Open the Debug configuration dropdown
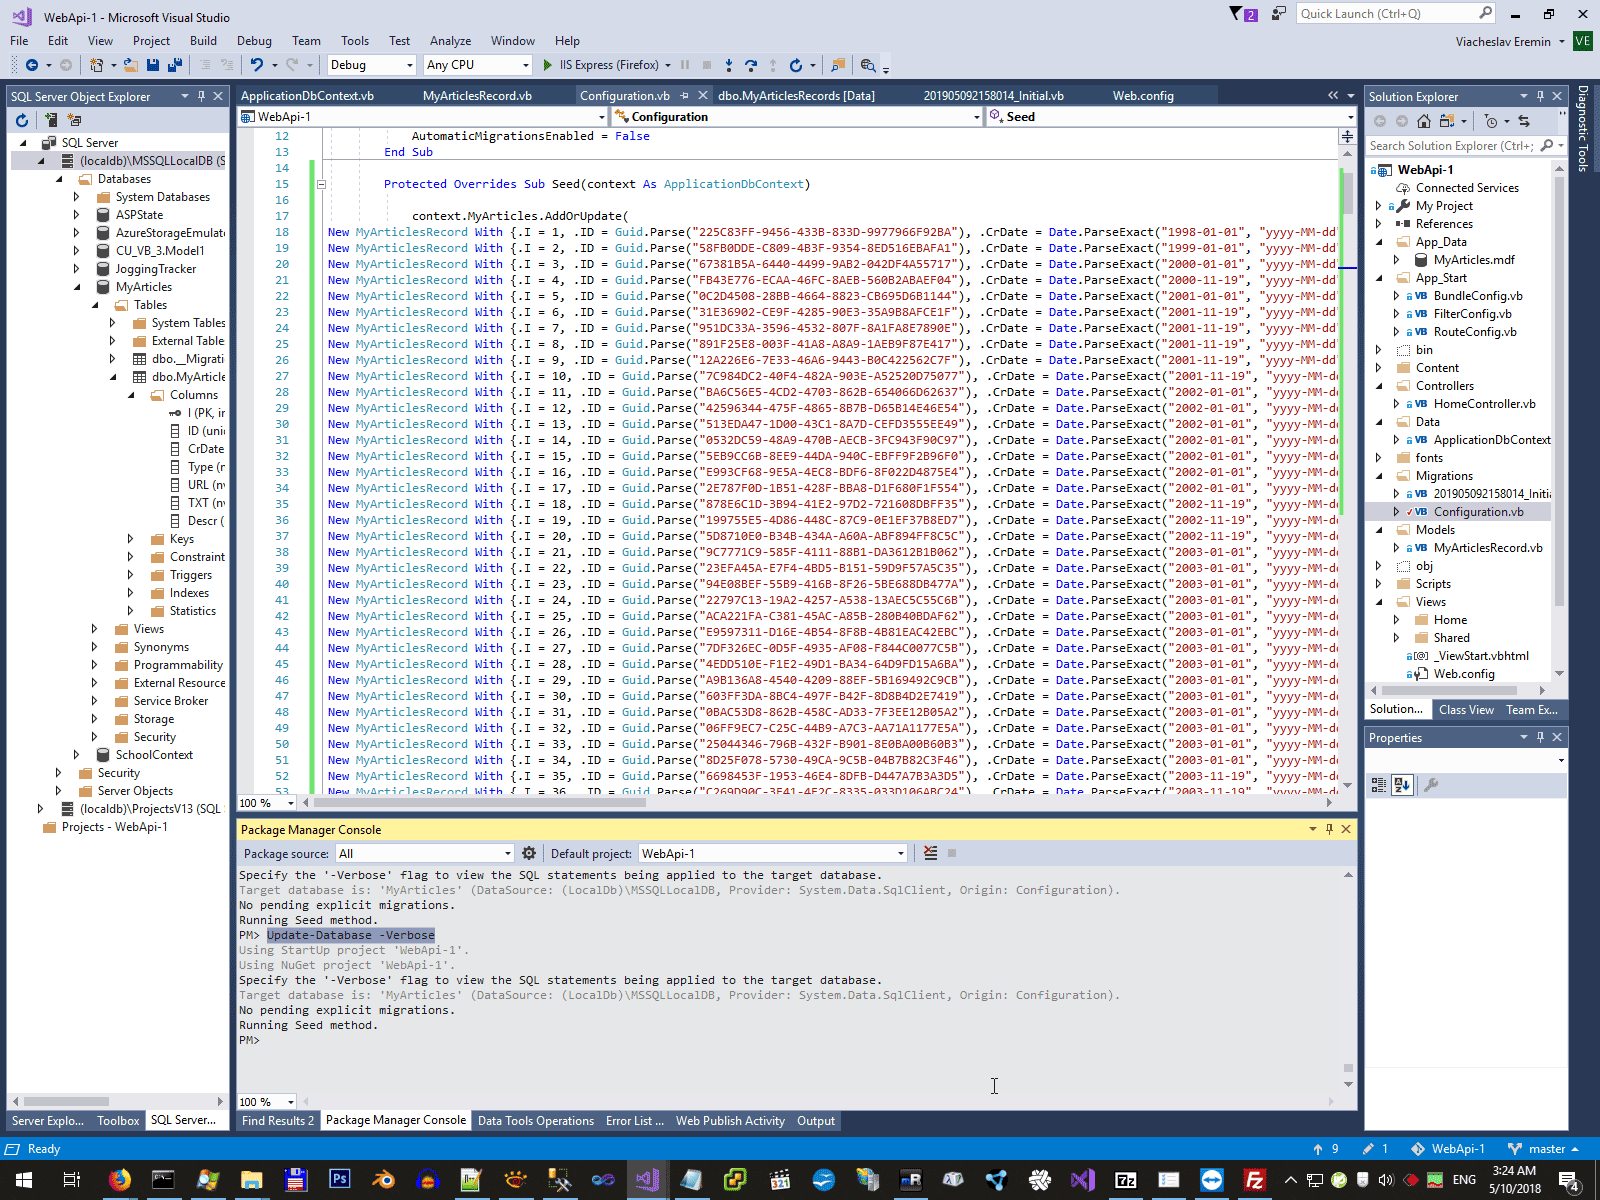Image resolution: width=1600 pixels, height=1200 pixels. [371, 65]
